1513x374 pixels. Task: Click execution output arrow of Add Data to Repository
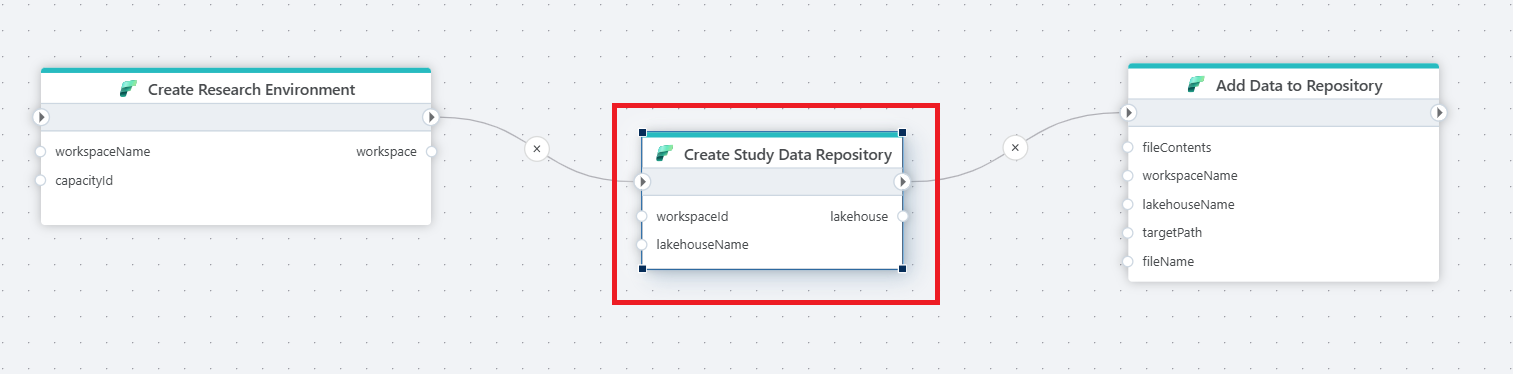pos(1439,113)
